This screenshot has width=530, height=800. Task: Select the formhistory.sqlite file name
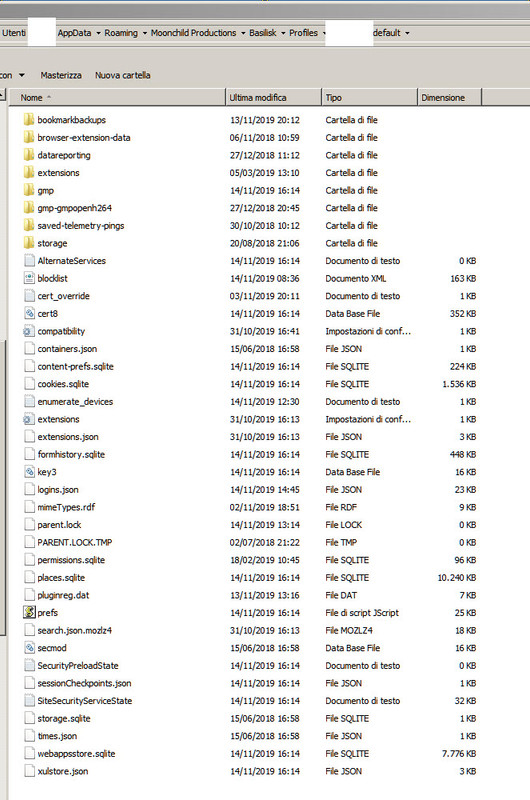click(x=71, y=454)
